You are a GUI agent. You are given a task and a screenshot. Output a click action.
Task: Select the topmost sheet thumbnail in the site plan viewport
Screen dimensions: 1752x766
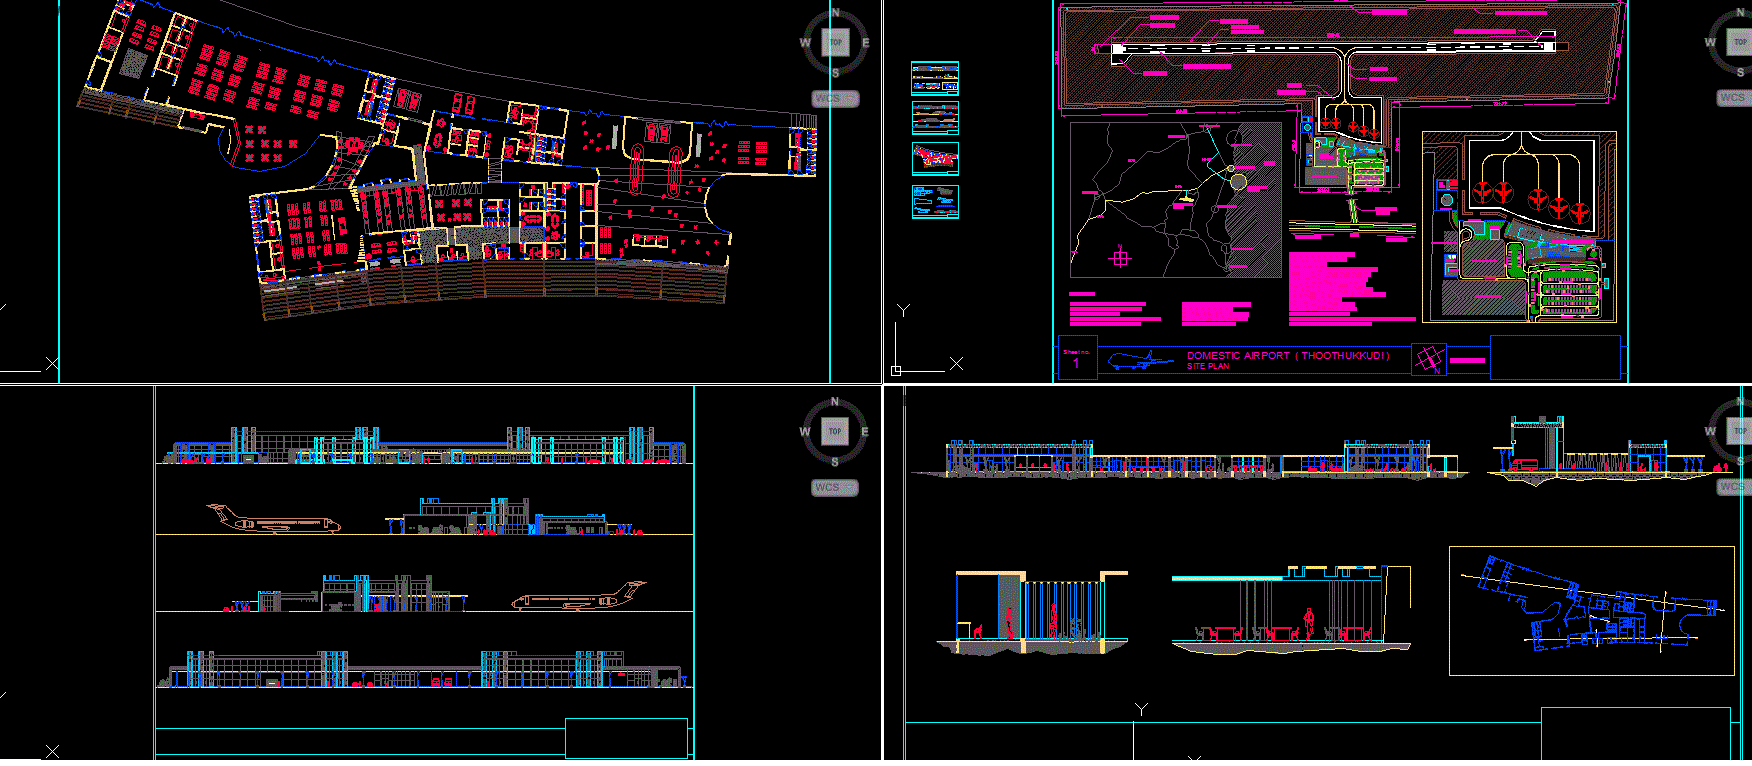click(x=935, y=78)
